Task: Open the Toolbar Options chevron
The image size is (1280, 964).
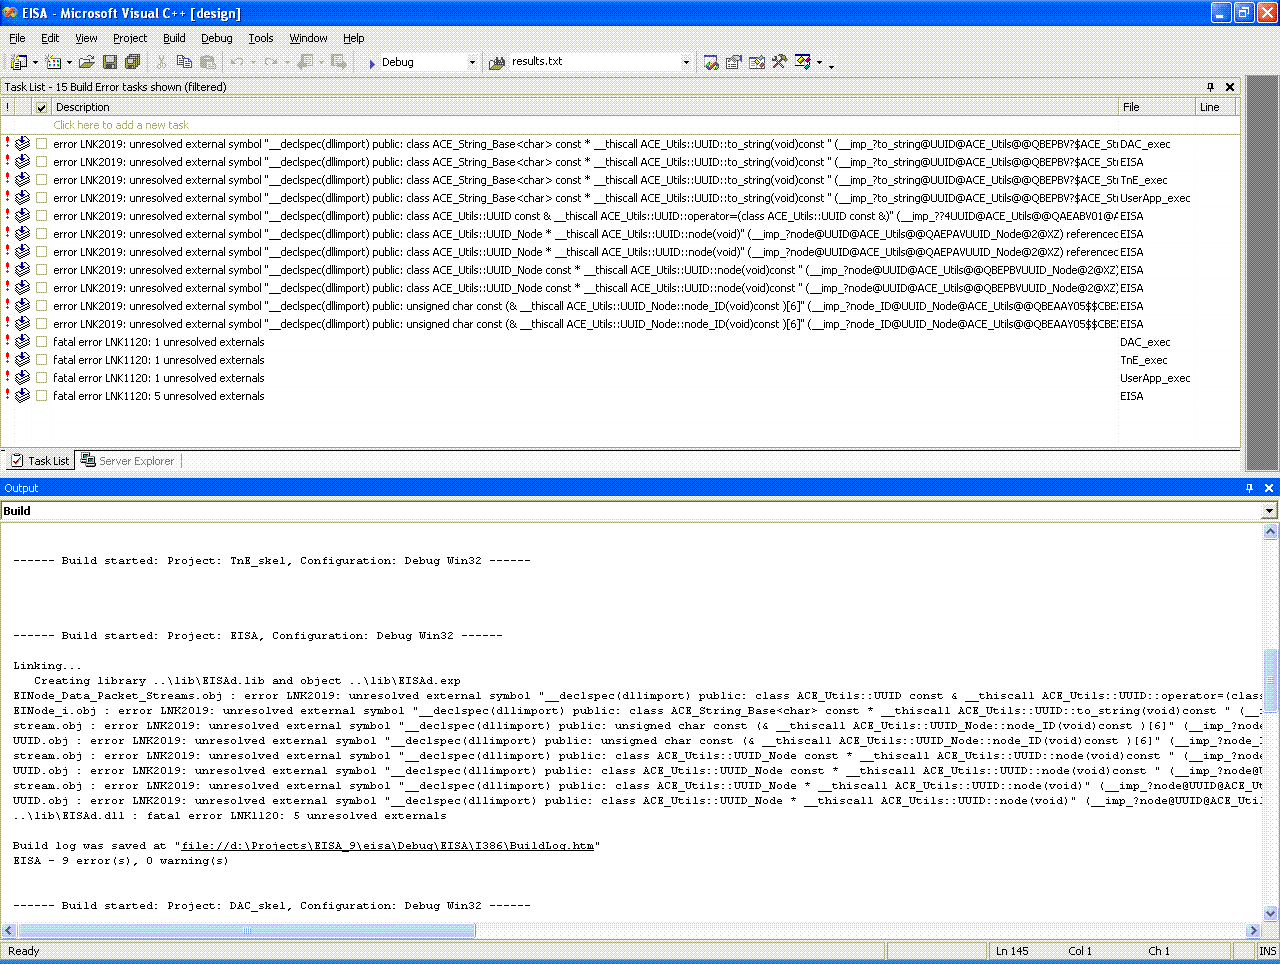Action: point(831,66)
